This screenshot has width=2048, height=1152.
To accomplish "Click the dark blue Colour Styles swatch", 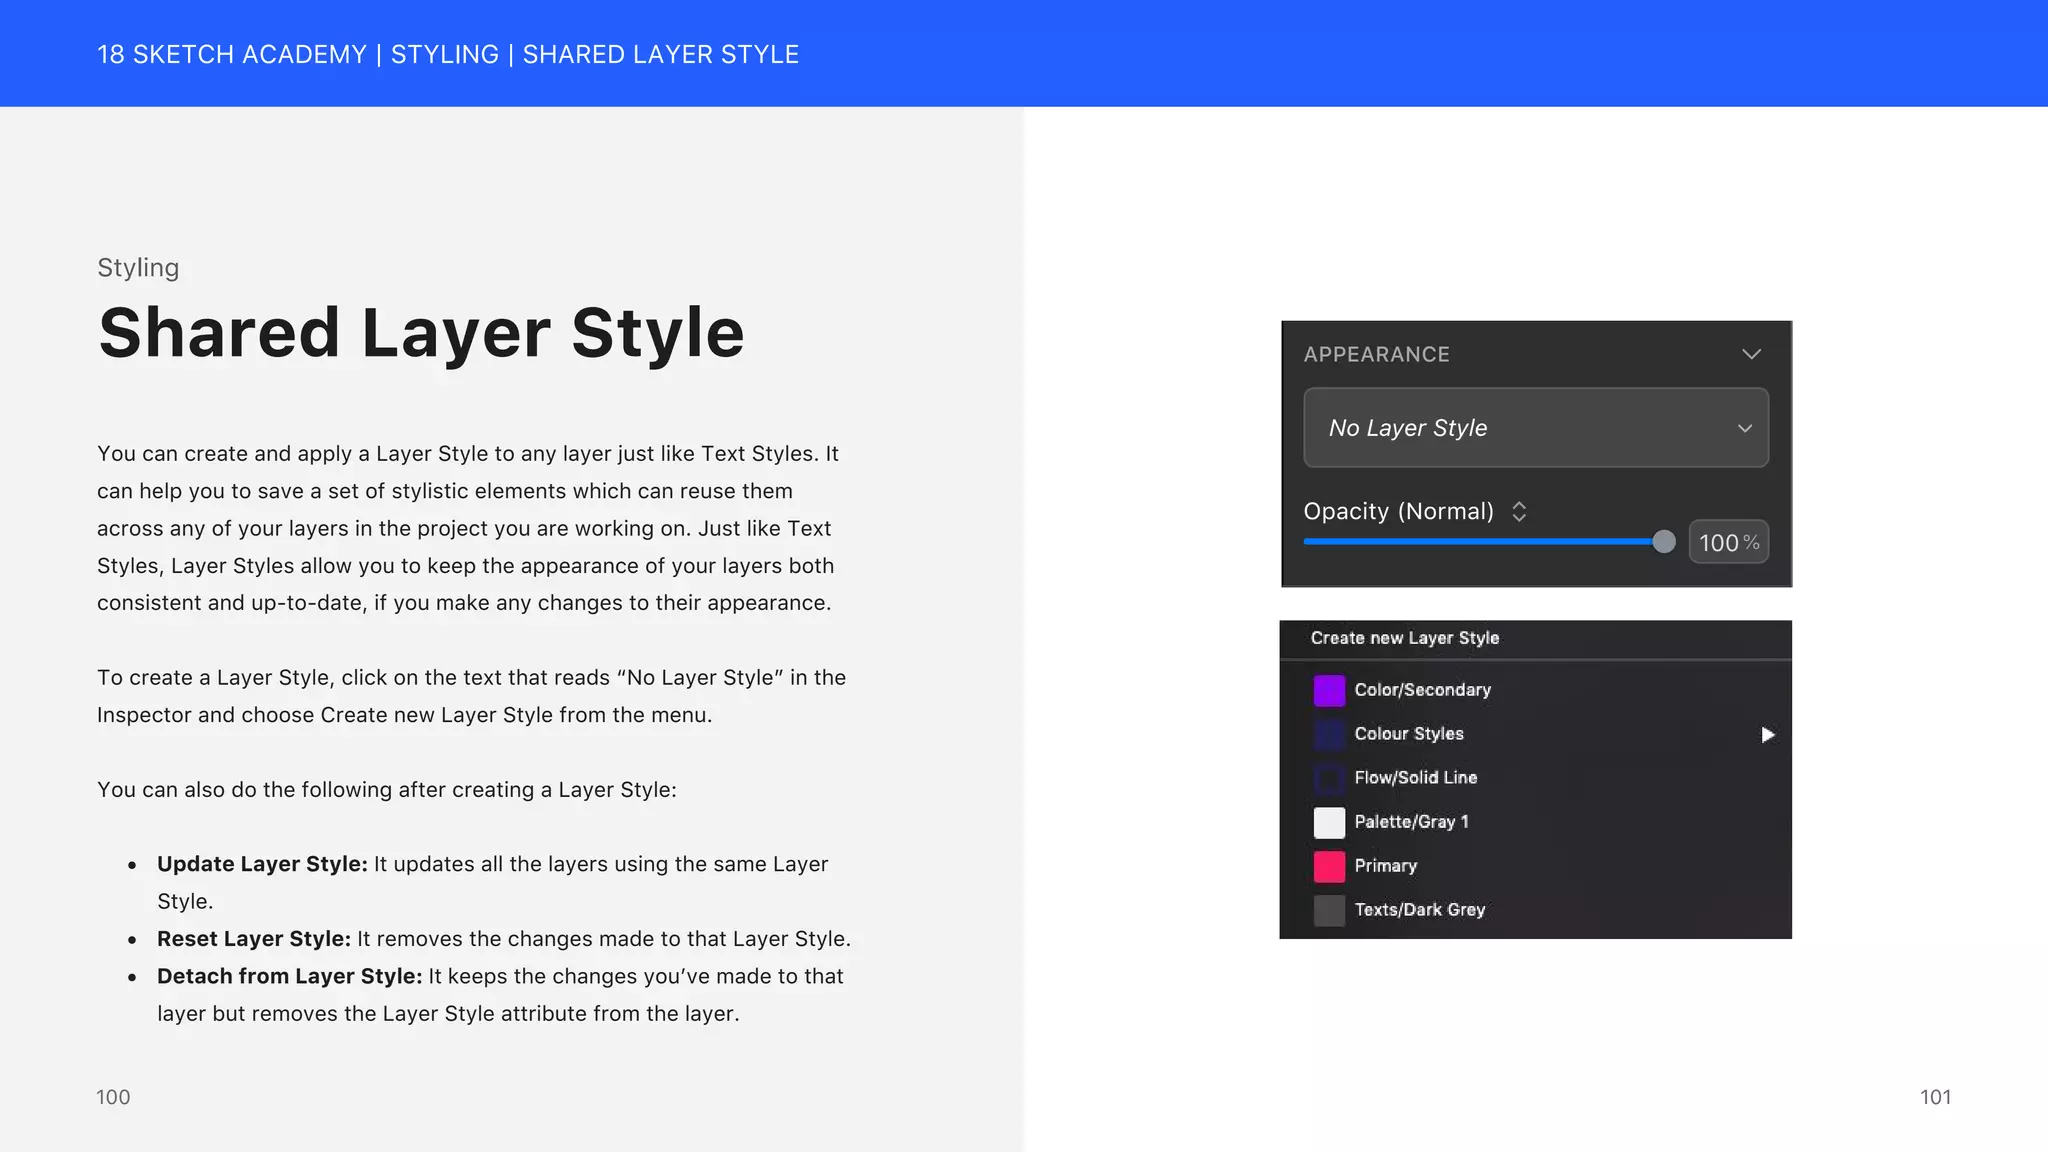I will [1329, 734].
